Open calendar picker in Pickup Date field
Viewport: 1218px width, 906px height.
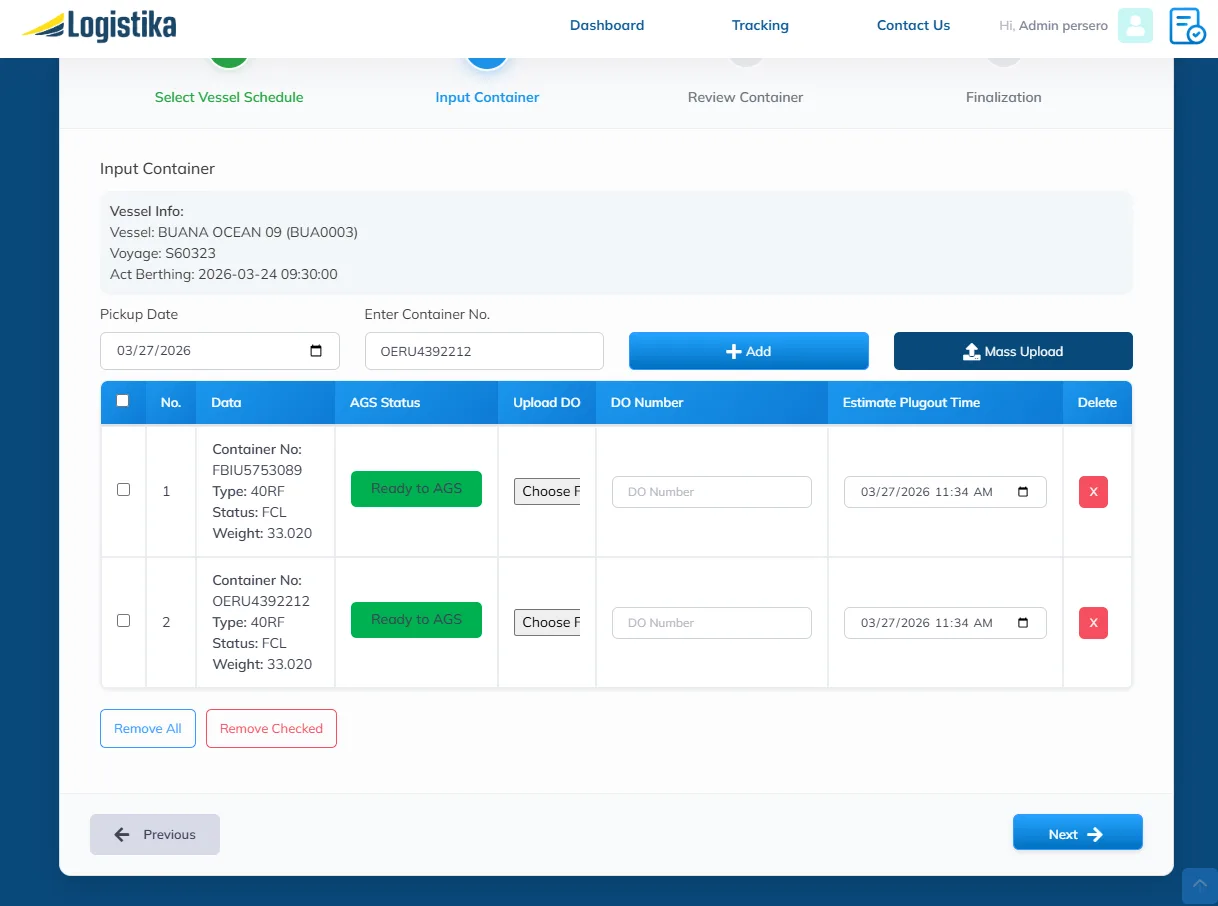[x=316, y=351]
